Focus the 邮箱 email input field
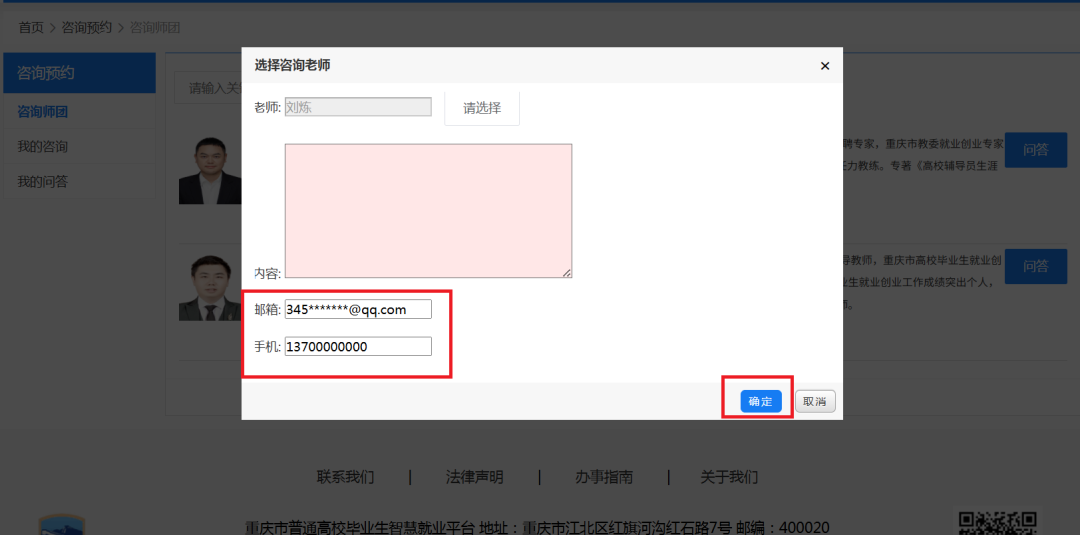Viewport: 1080px width, 535px height. (x=358, y=310)
